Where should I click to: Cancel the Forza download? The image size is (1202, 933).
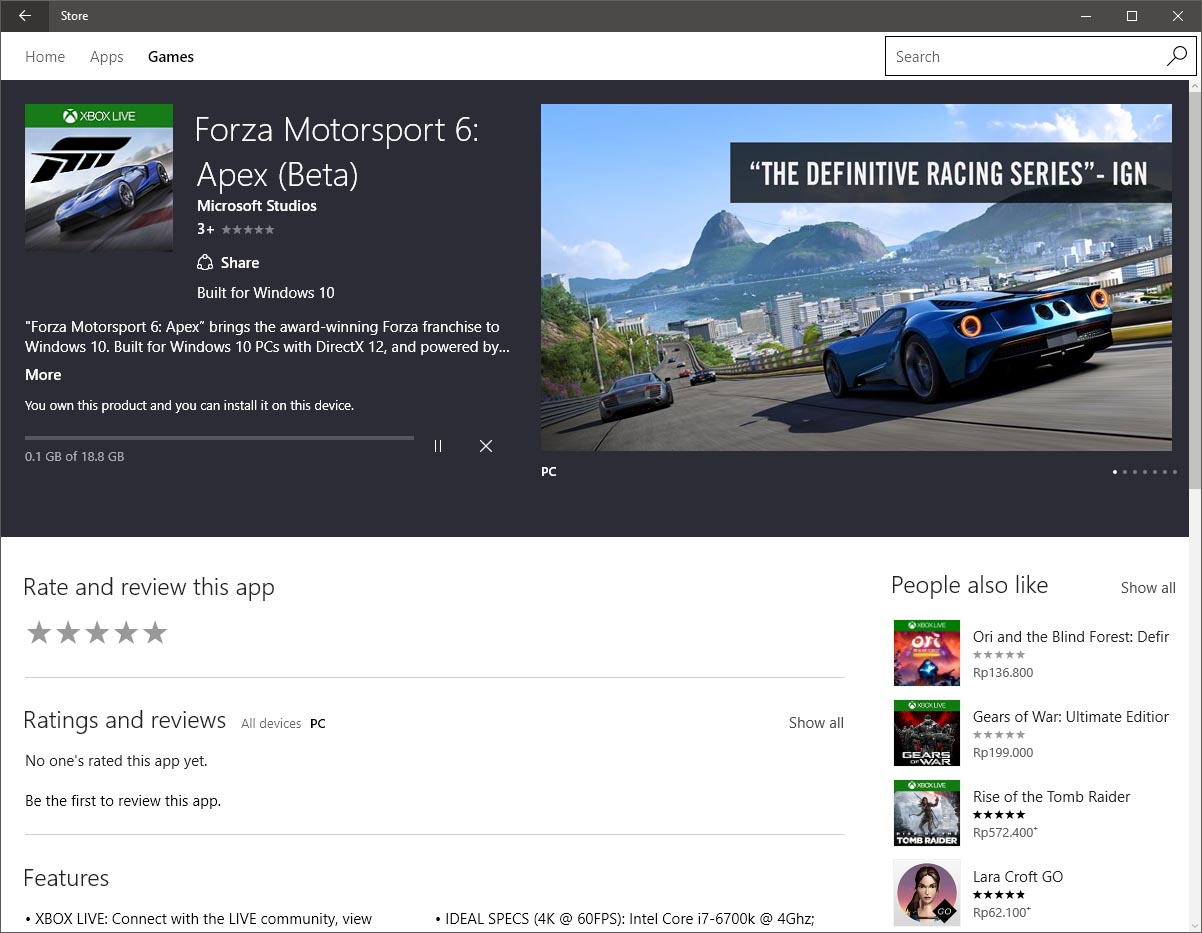486,446
